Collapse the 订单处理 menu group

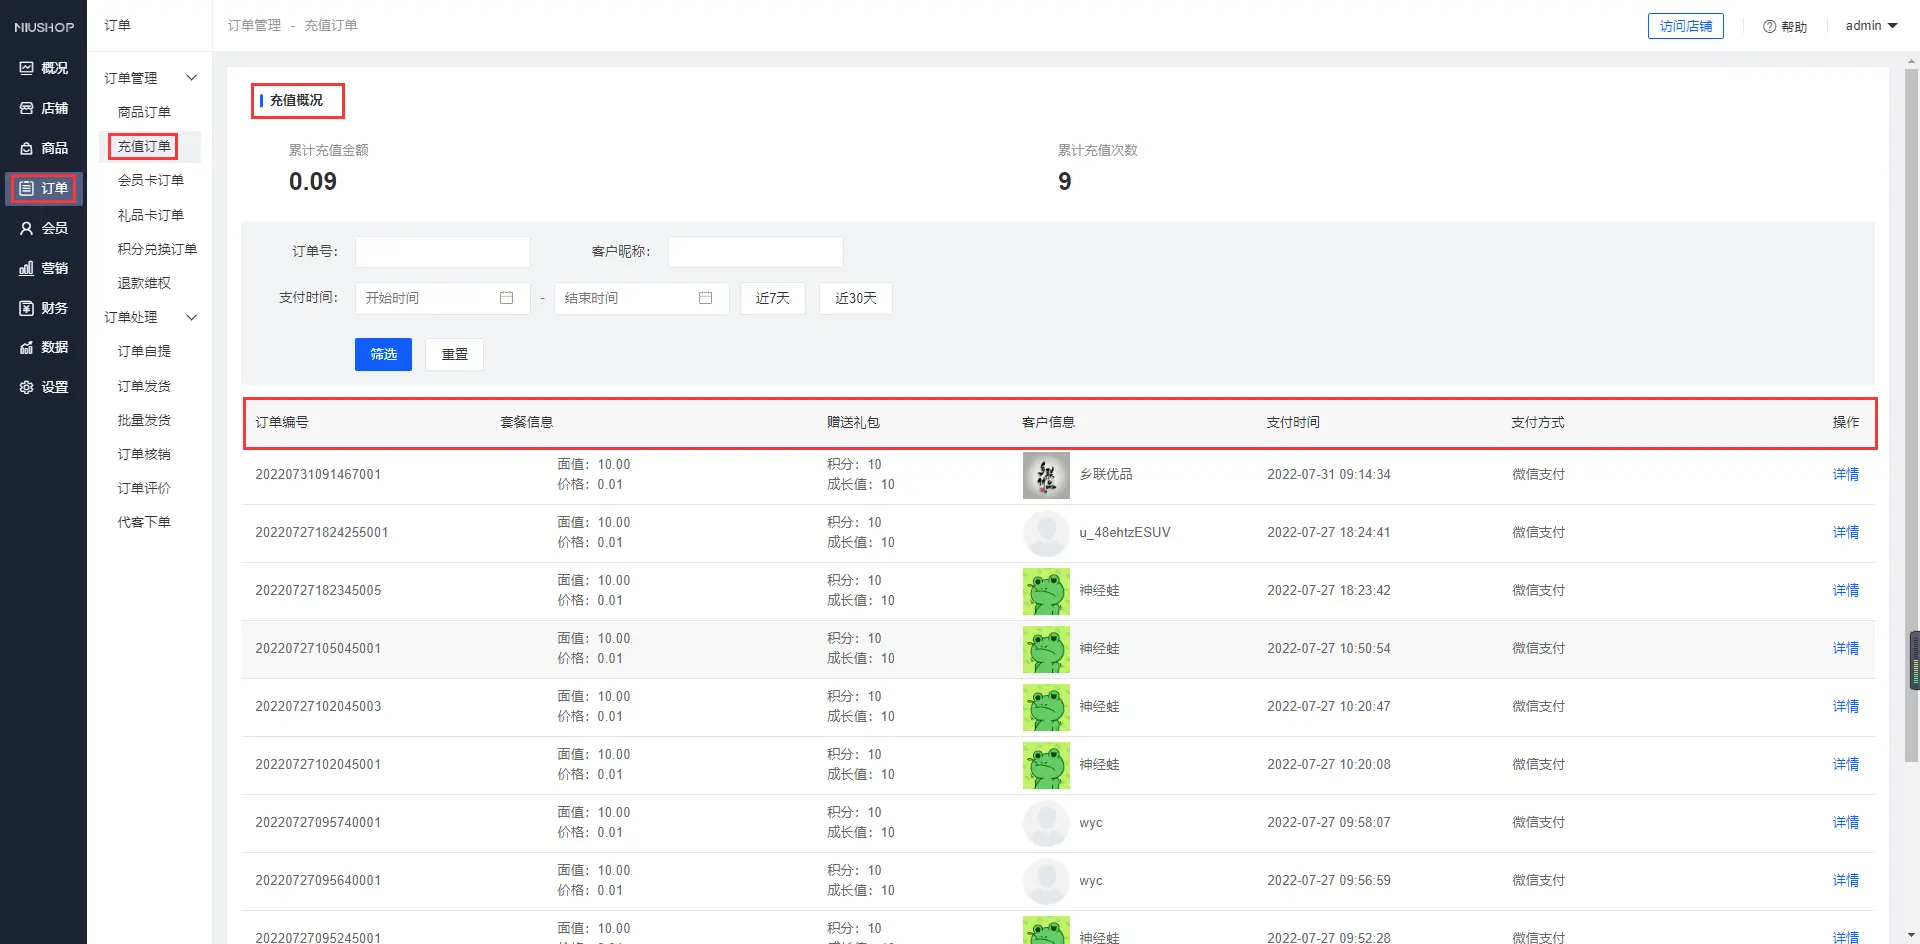click(191, 317)
